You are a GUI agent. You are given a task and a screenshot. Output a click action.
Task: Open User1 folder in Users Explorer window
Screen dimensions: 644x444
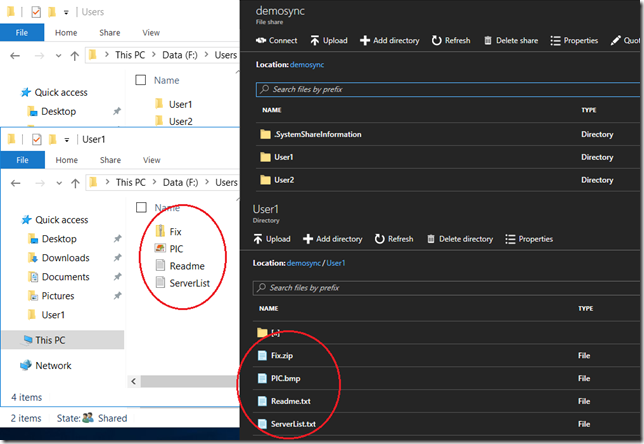coord(174,104)
